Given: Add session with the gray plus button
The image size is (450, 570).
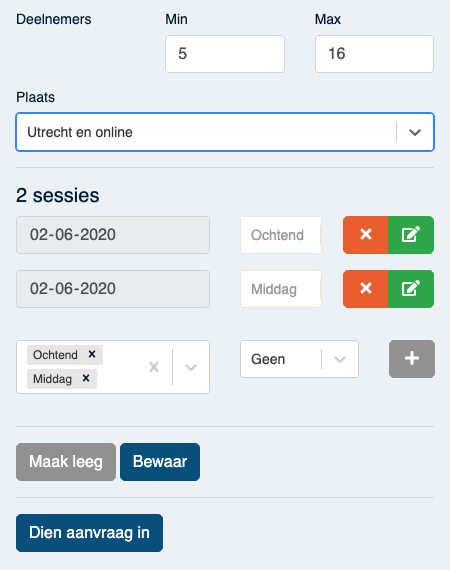Looking at the screenshot, I should tap(412, 359).
